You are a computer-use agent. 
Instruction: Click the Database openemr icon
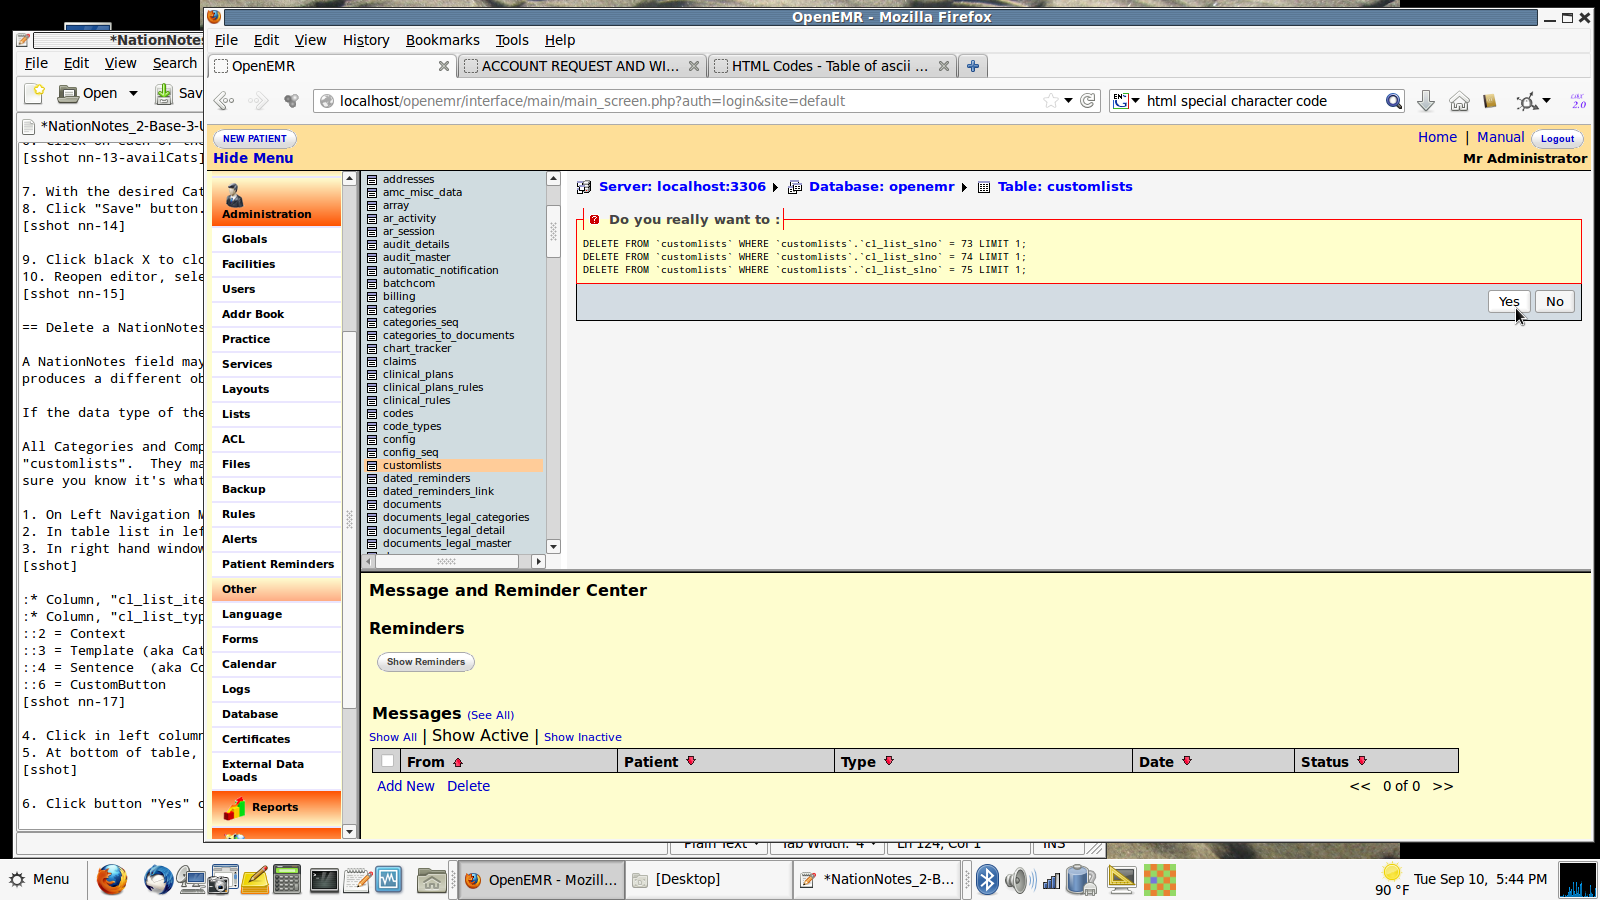point(795,187)
